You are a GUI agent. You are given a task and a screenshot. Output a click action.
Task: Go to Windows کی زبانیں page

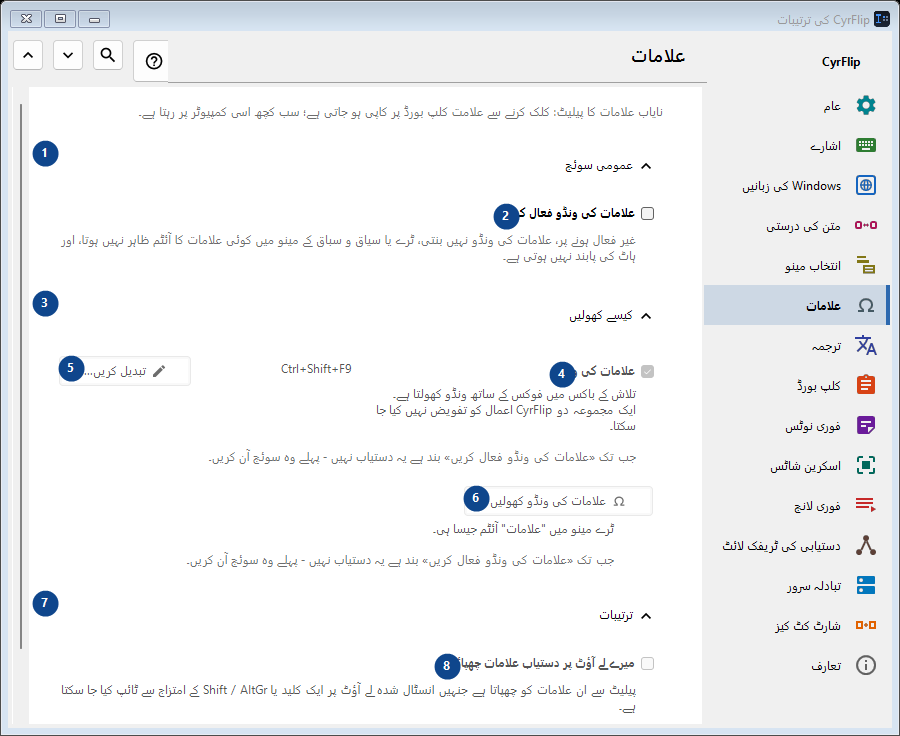pos(796,185)
